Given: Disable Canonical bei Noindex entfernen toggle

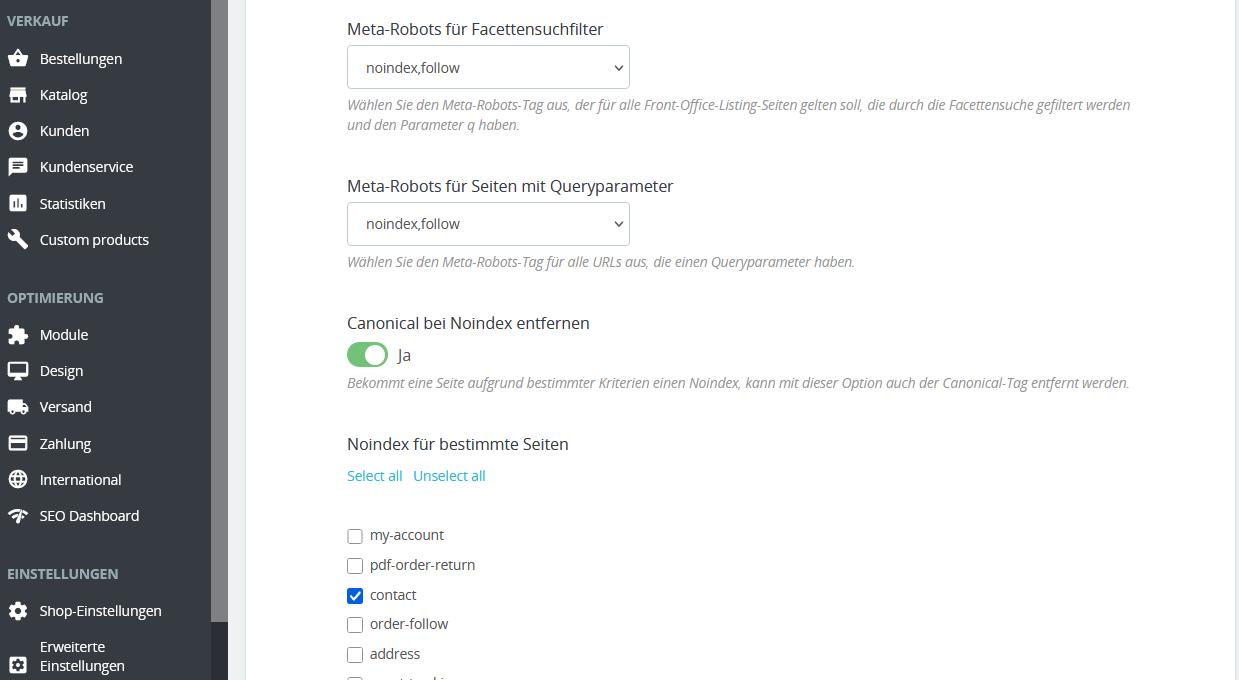Looking at the screenshot, I should click(x=367, y=355).
